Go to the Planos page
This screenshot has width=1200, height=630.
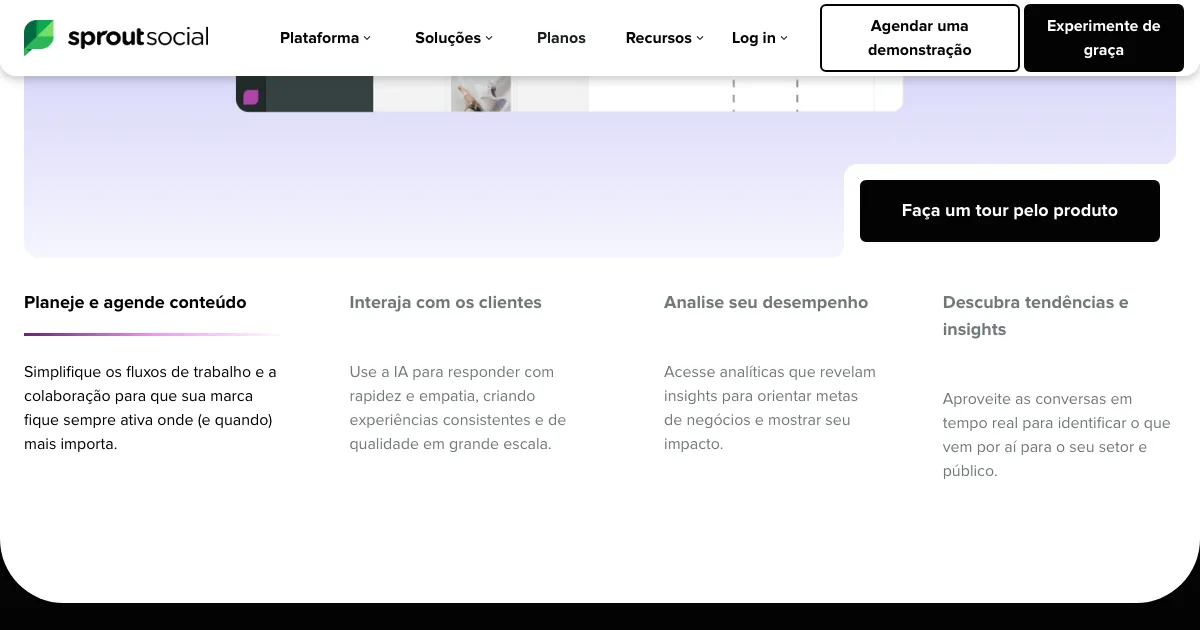pos(561,38)
